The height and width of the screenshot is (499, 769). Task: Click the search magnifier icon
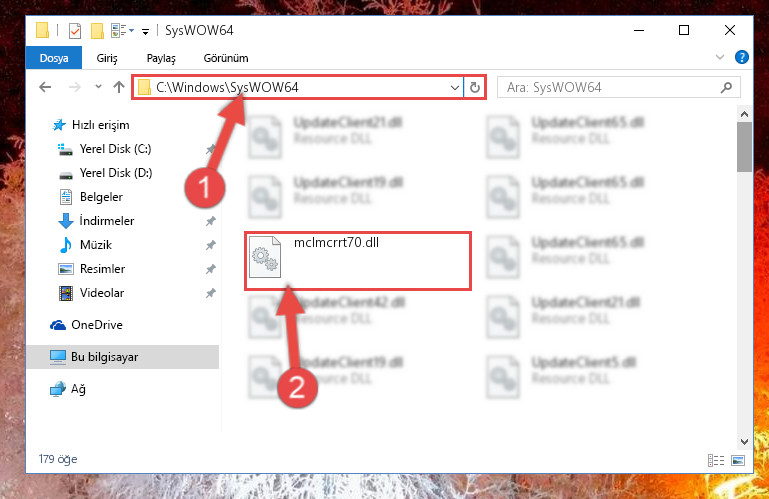726,87
